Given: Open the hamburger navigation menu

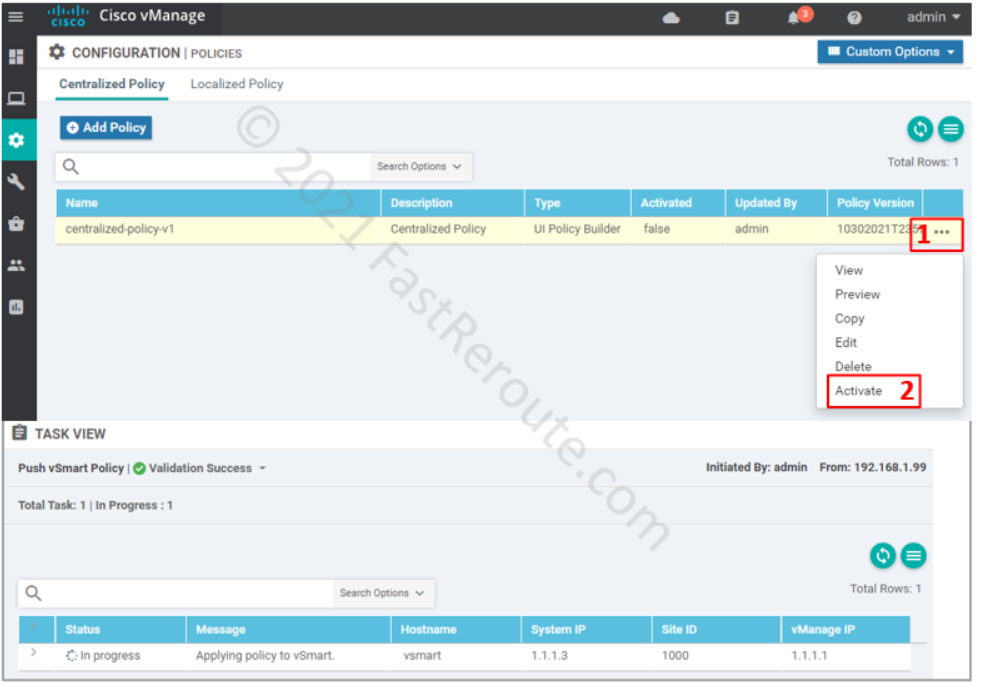Looking at the screenshot, I should 16,17.
